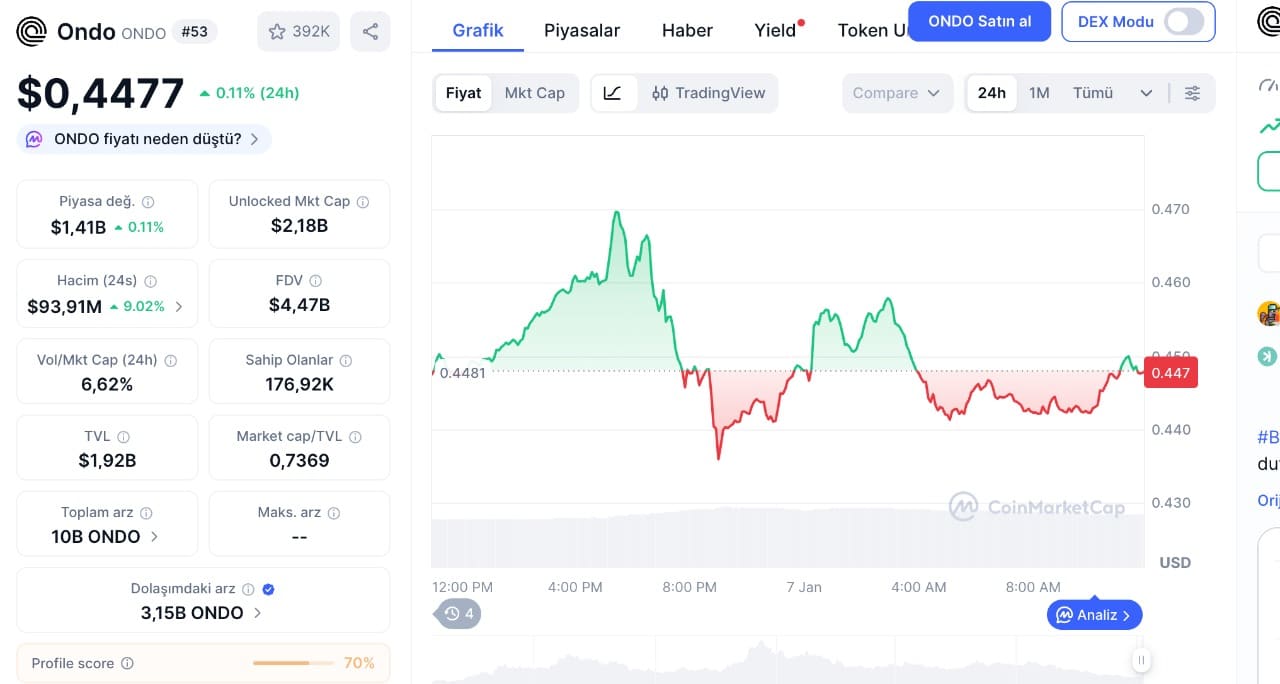Open the chart settings sliders icon
The width and height of the screenshot is (1280, 684).
1192,92
